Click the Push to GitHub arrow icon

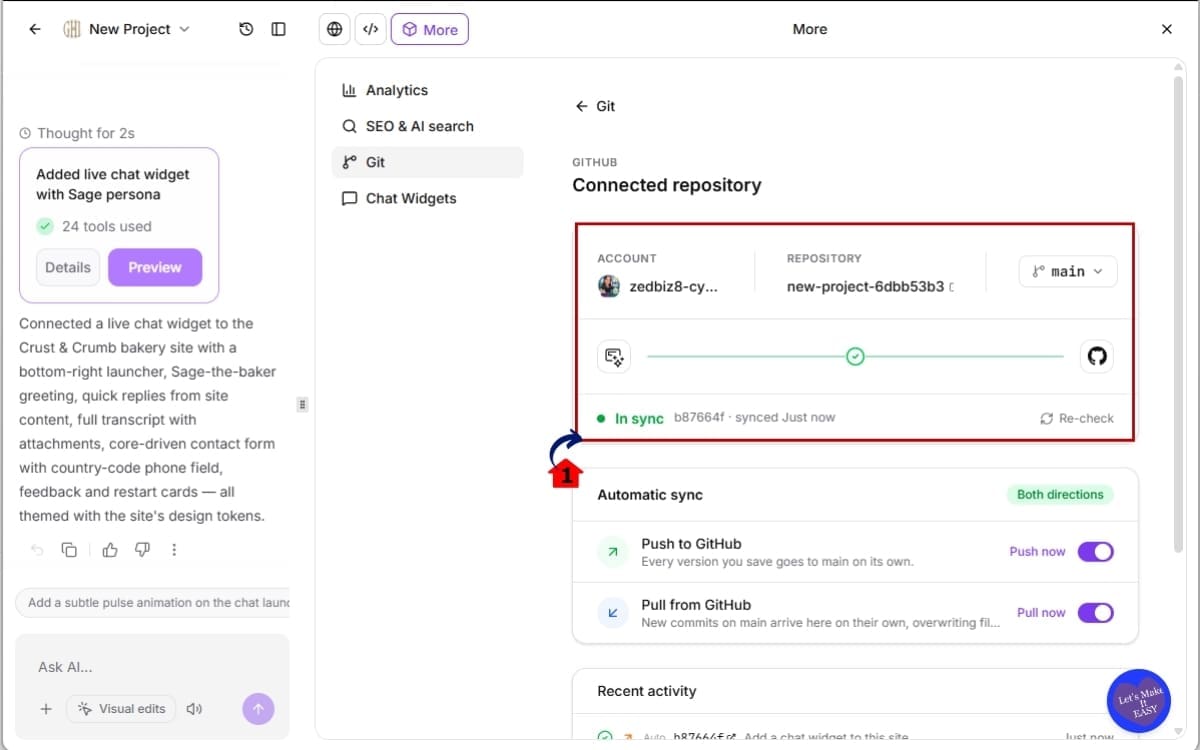[x=613, y=552]
